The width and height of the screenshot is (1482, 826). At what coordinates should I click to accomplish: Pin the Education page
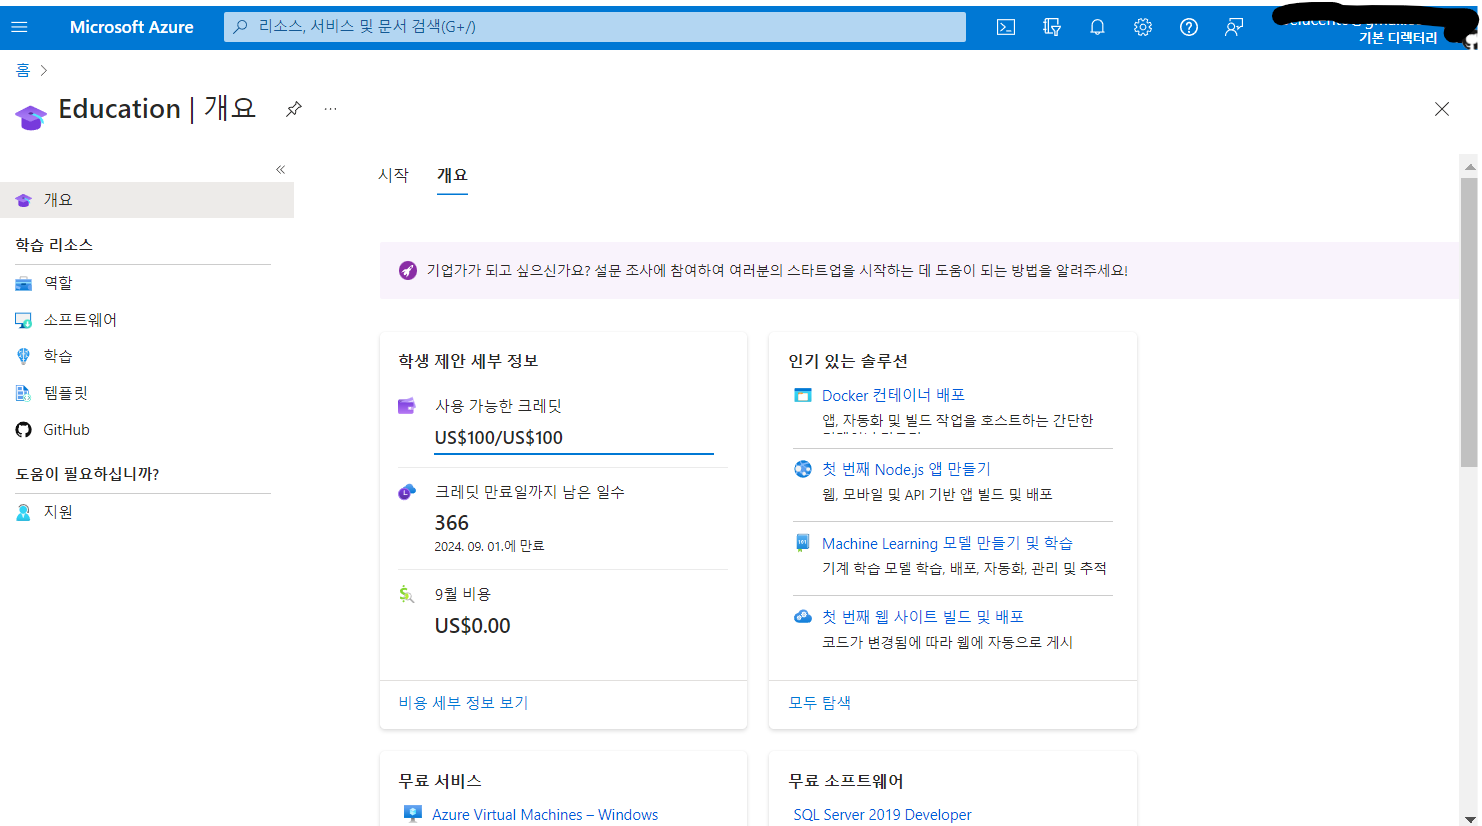click(294, 109)
